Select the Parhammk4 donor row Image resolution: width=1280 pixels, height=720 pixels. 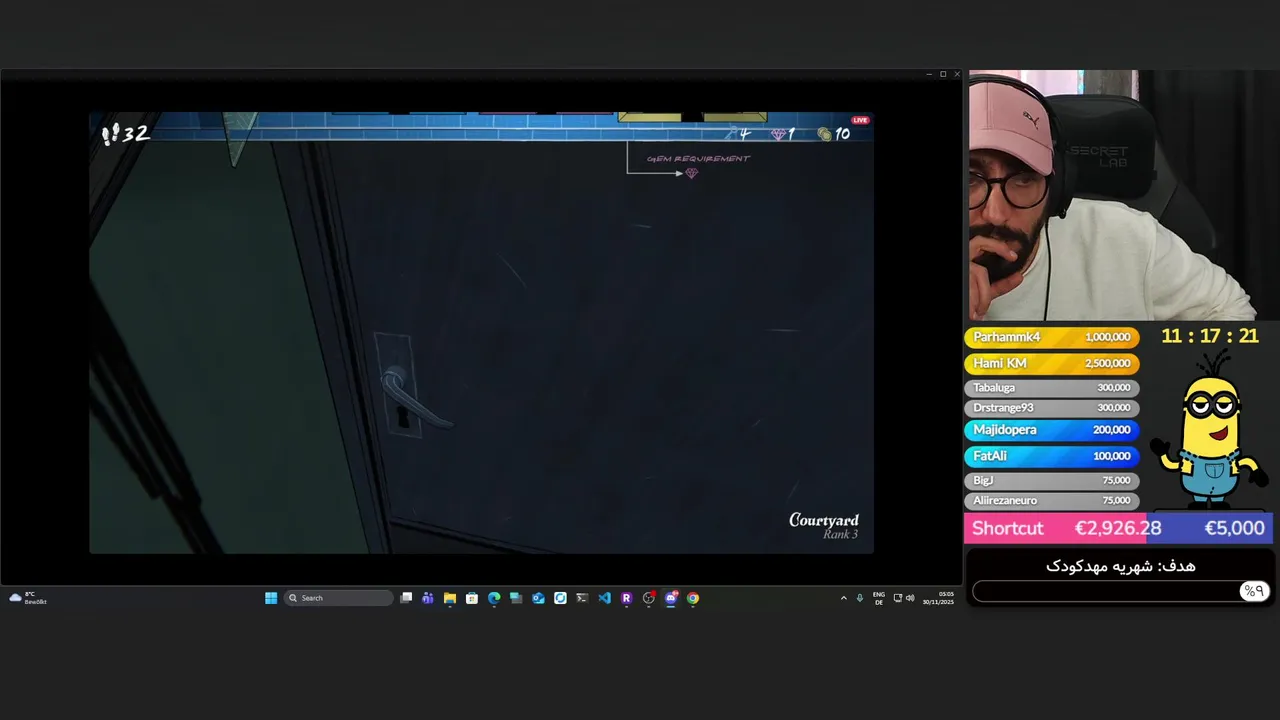point(1051,337)
